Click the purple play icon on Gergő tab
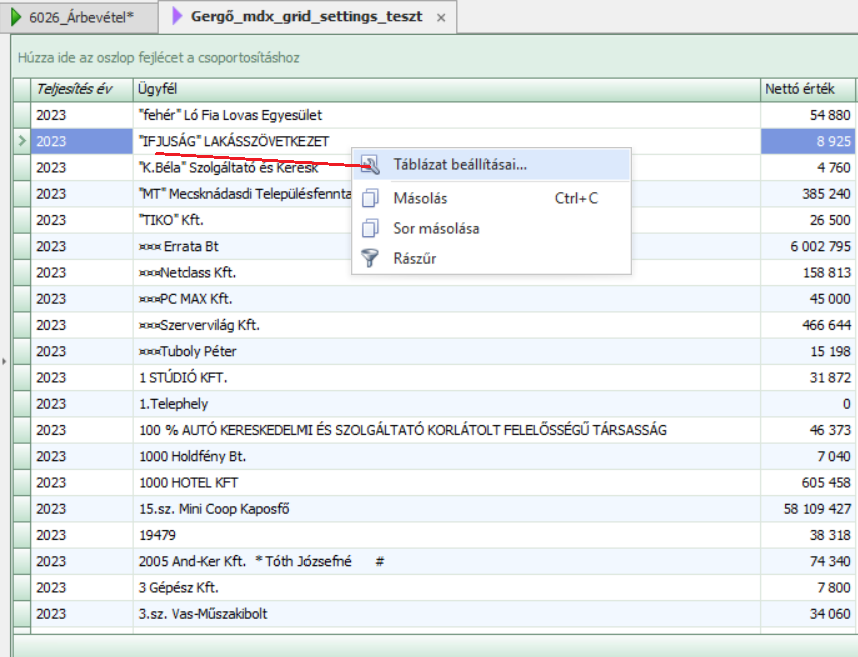The height and width of the screenshot is (657, 858). [x=178, y=17]
